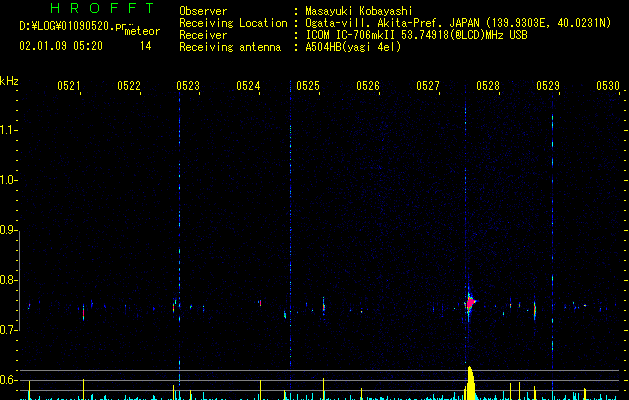Click the 0.7 kHz frequency label
This screenshot has width=629, height=400.
[x=8, y=330]
